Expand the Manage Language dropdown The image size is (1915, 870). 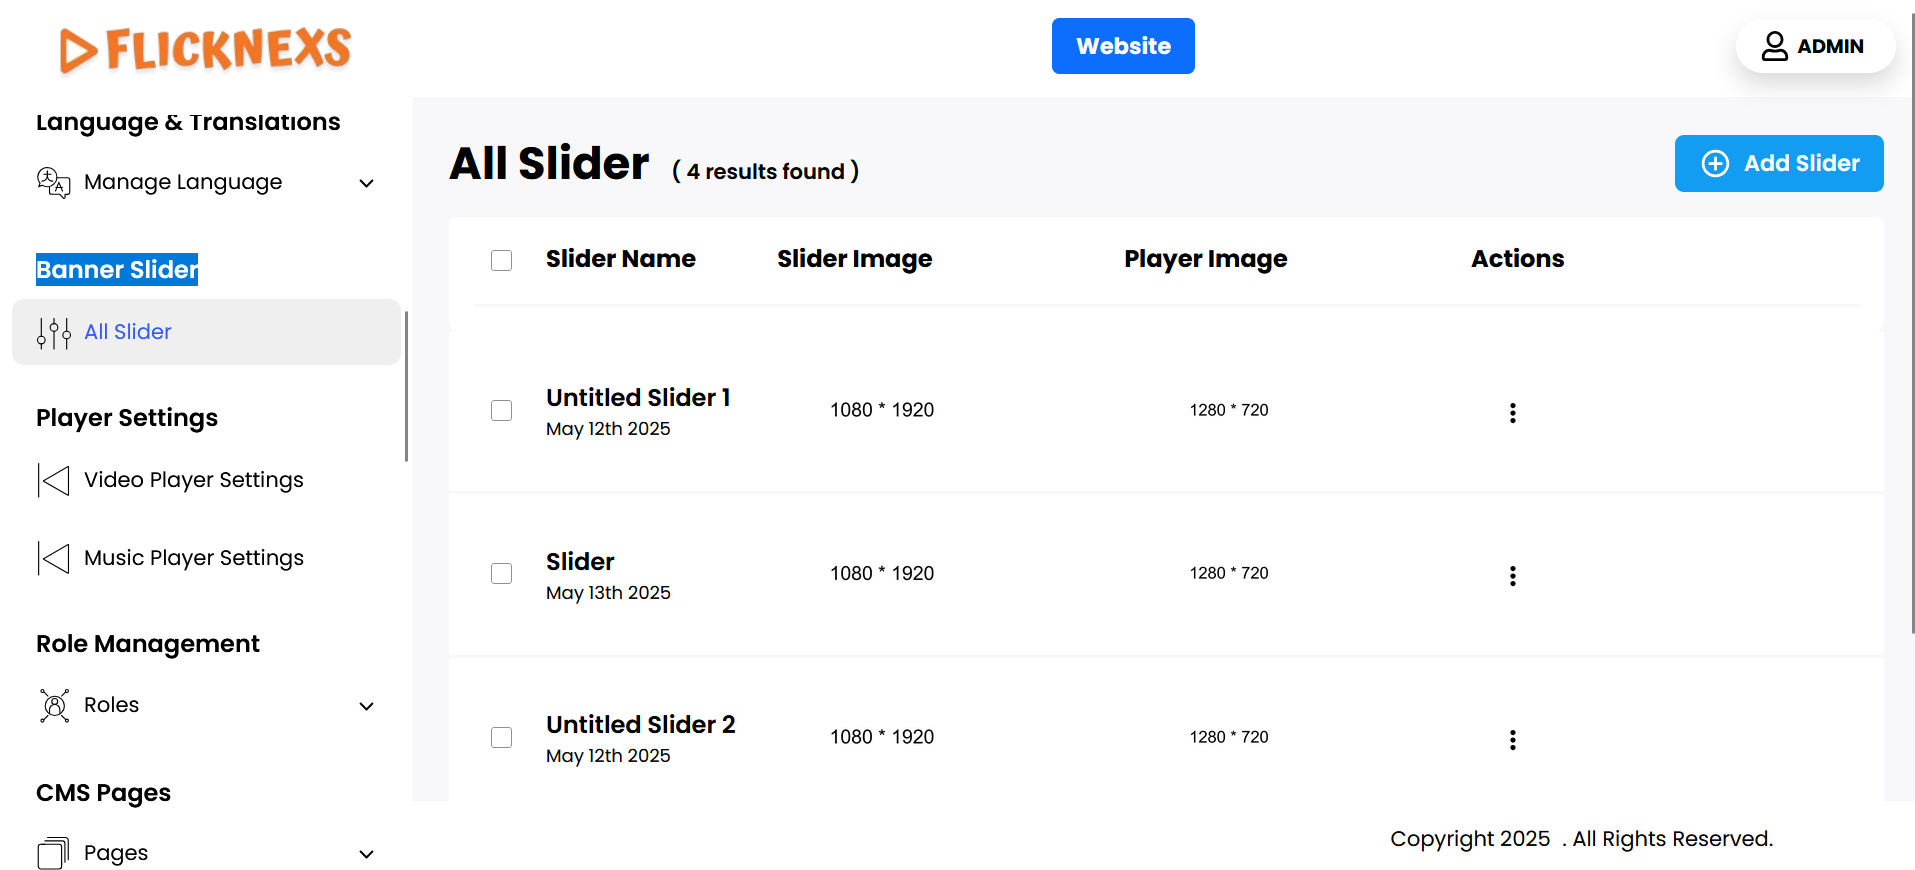(x=367, y=183)
